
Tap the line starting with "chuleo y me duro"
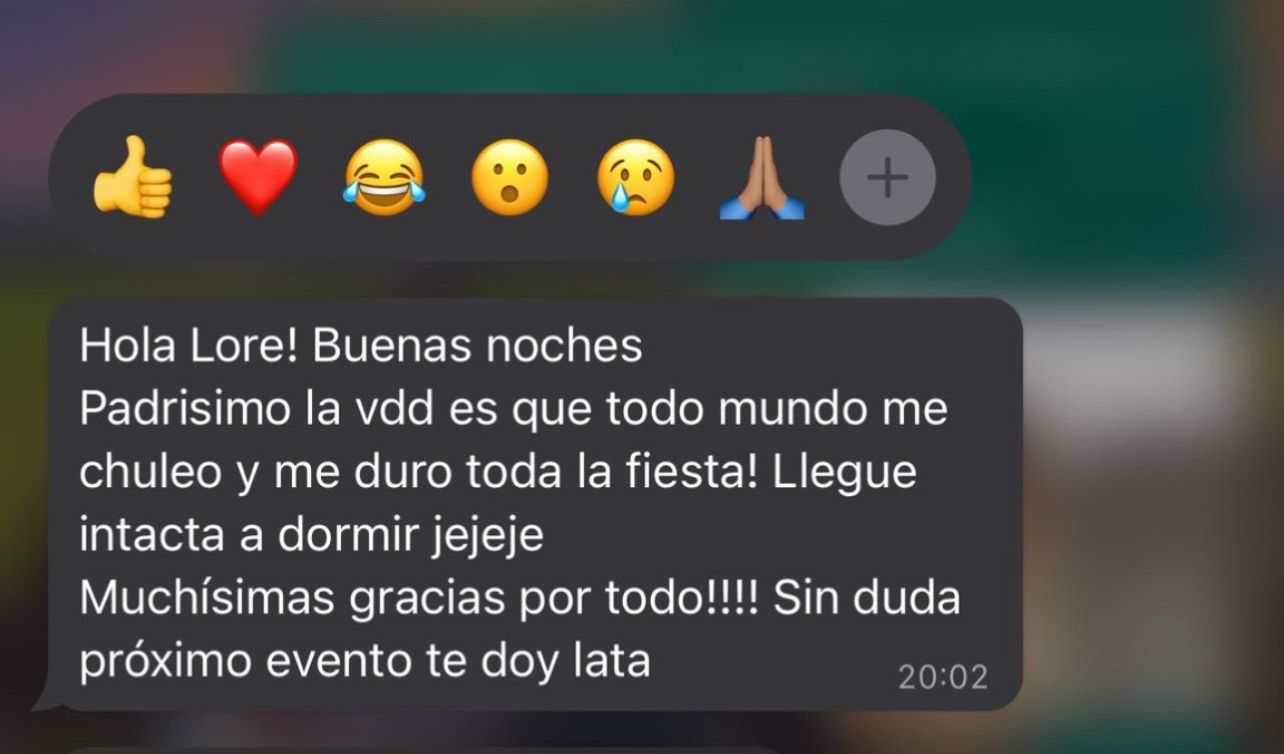click(497, 472)
